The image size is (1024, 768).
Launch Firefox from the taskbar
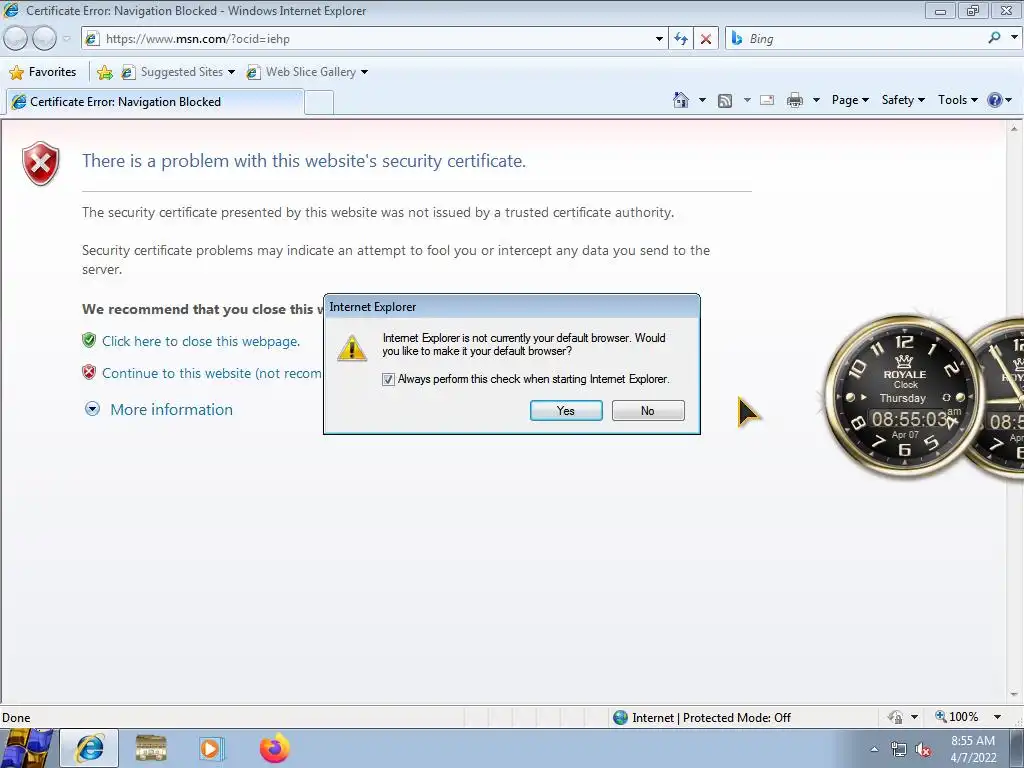tap(274, 748)
